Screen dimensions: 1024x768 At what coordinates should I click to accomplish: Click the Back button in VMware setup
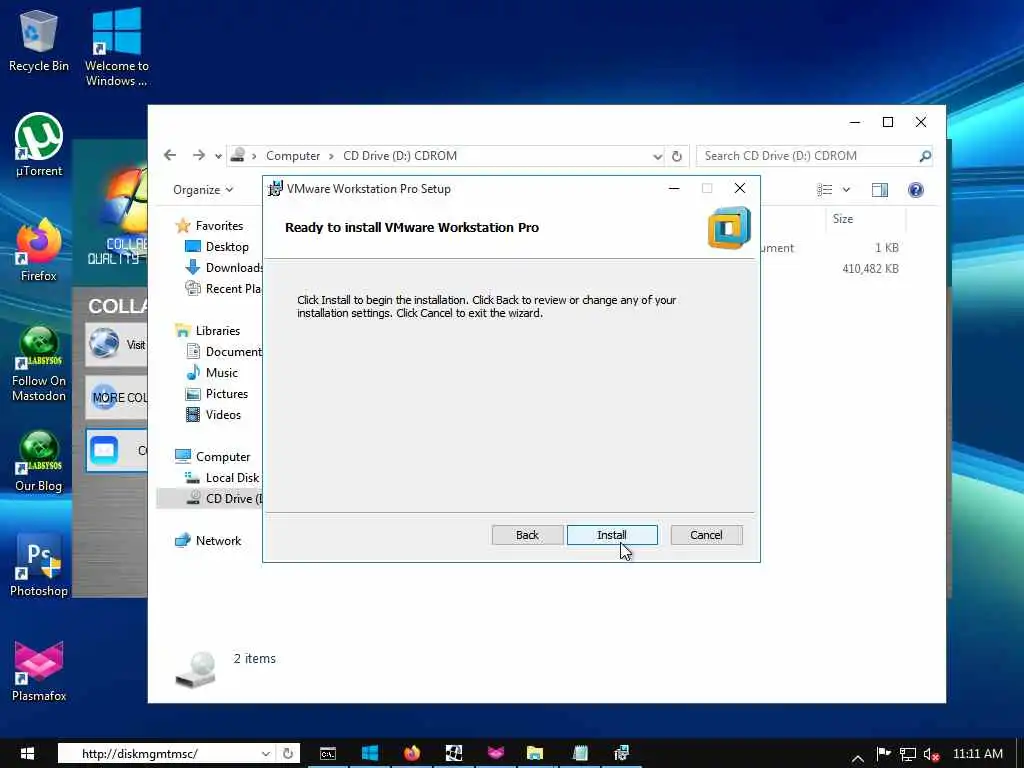527,535
